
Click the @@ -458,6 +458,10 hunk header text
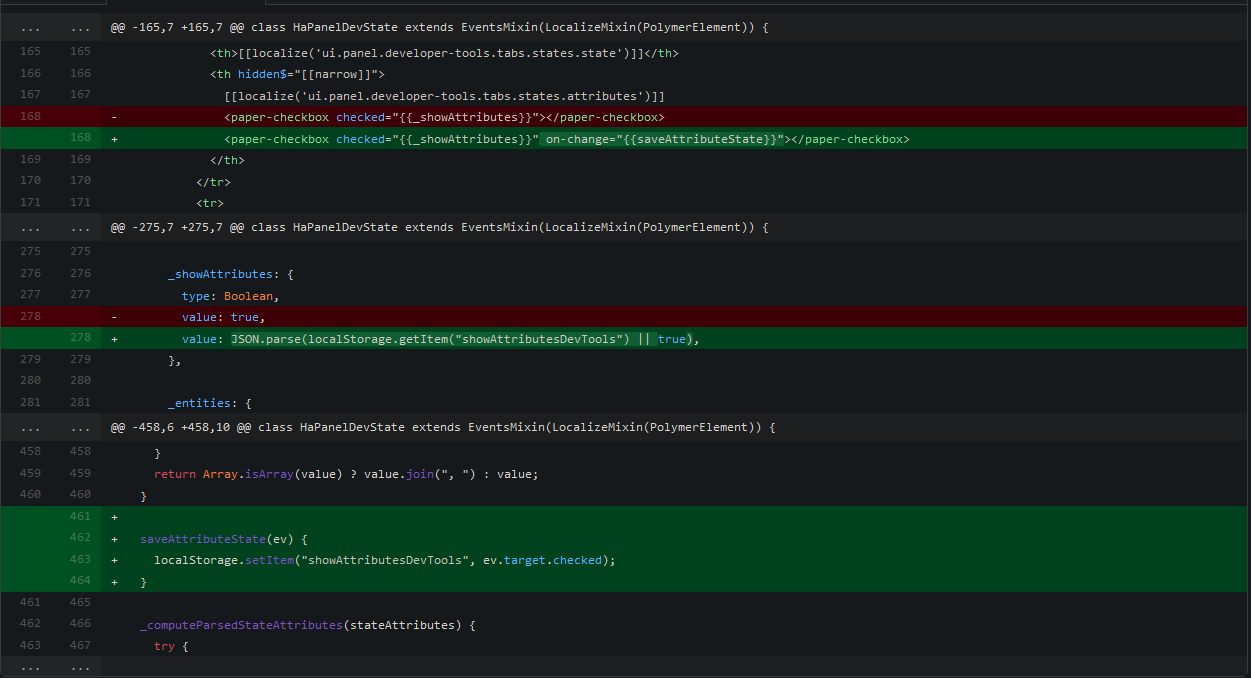443,428
